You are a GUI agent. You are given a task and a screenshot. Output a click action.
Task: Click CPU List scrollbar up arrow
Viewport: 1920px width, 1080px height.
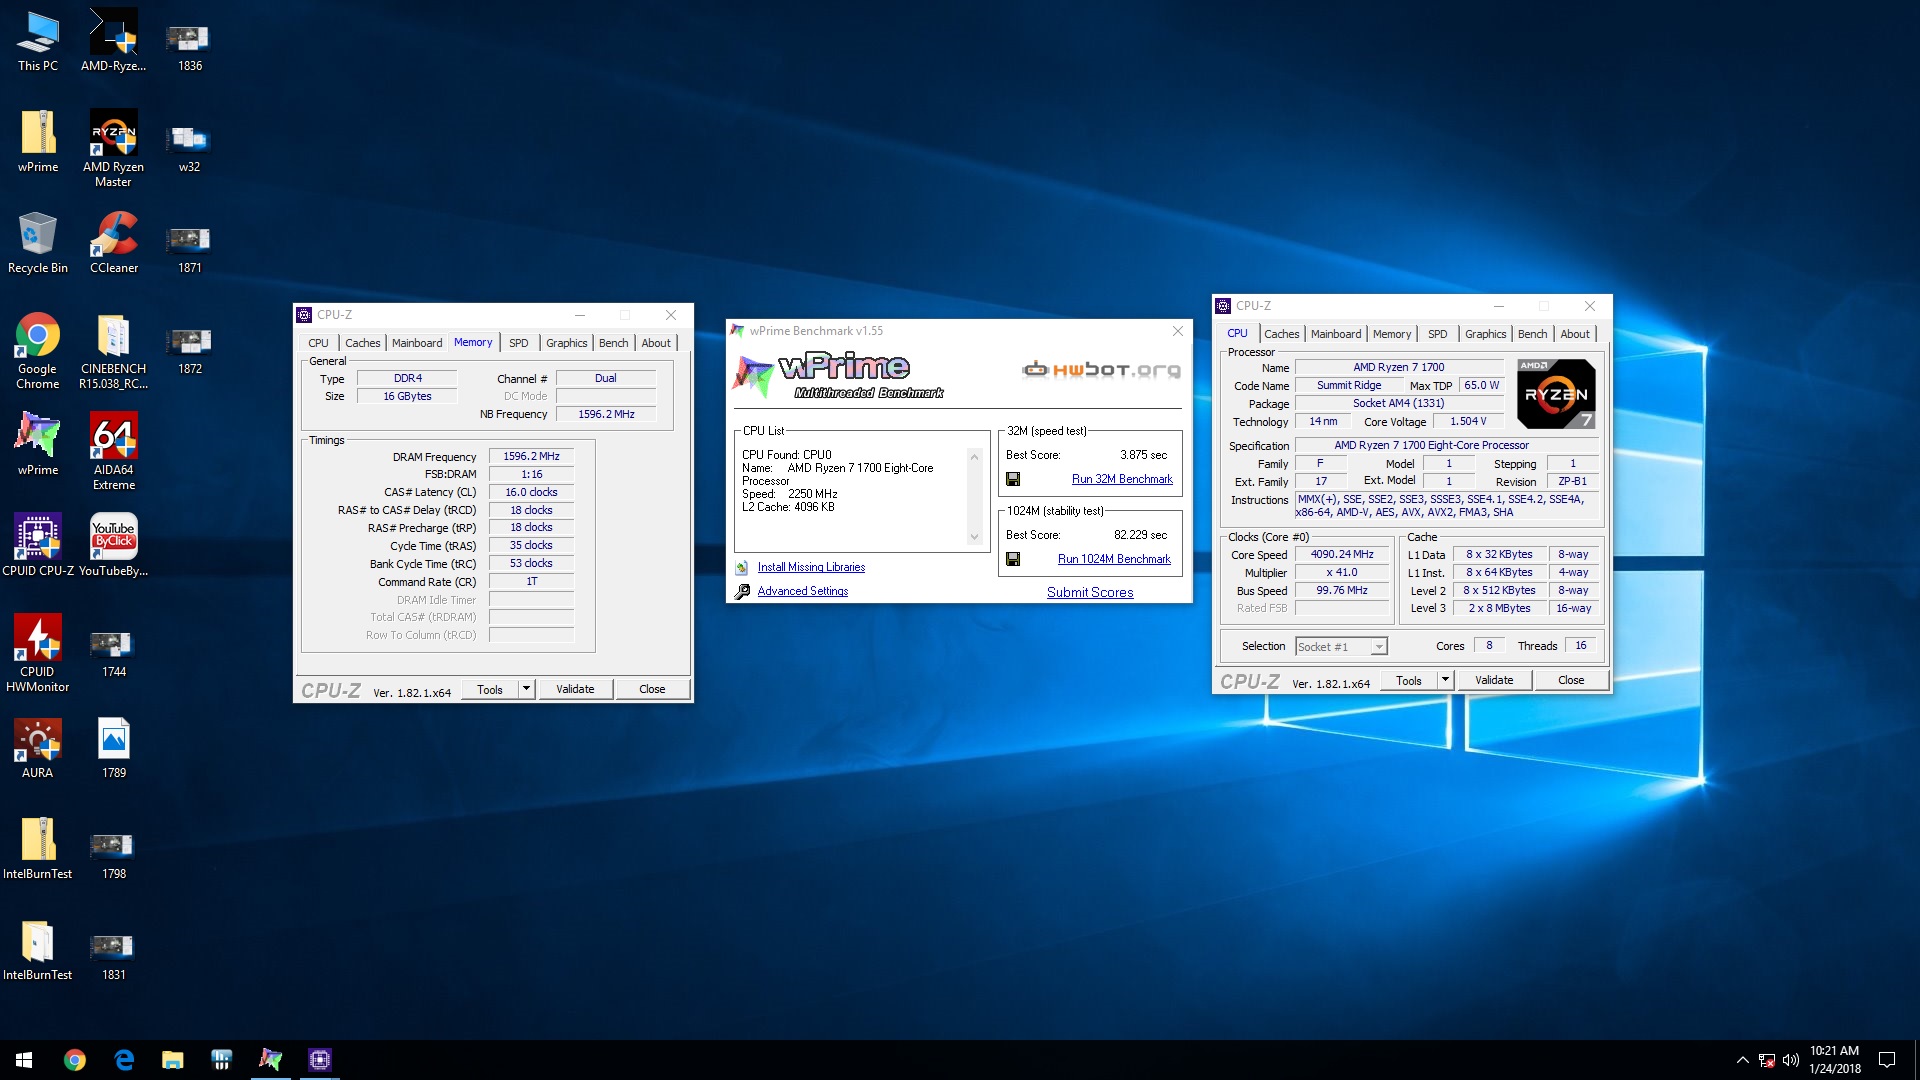point(974,456)
